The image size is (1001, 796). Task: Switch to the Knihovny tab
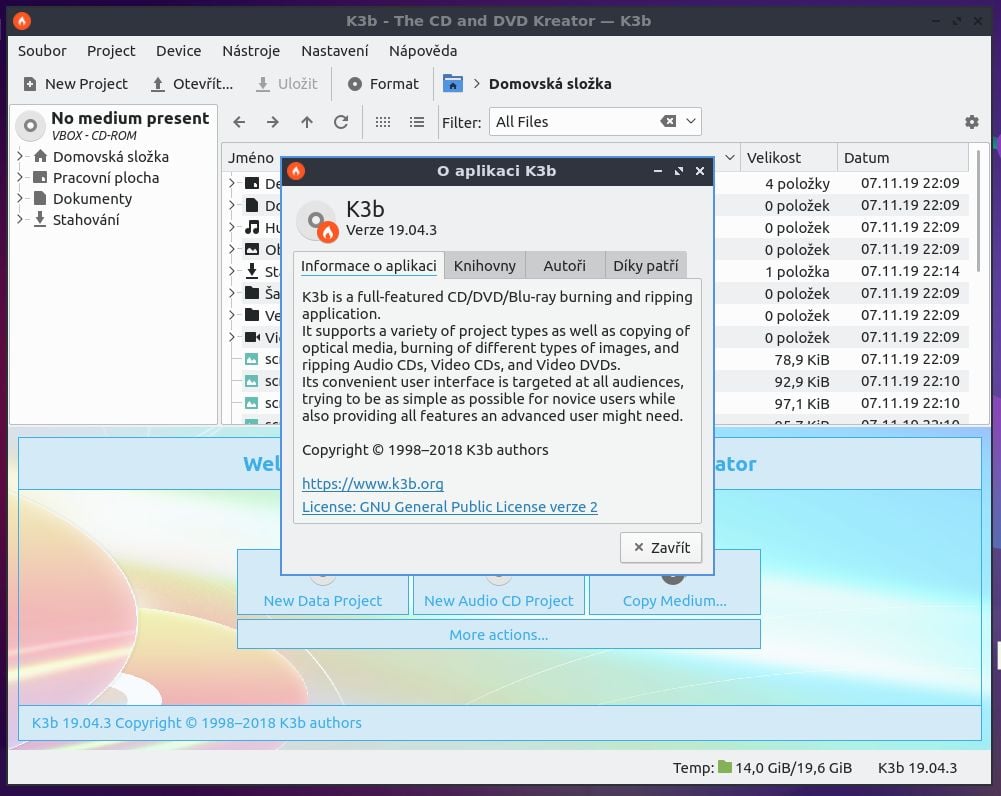(x=484, y=266)
